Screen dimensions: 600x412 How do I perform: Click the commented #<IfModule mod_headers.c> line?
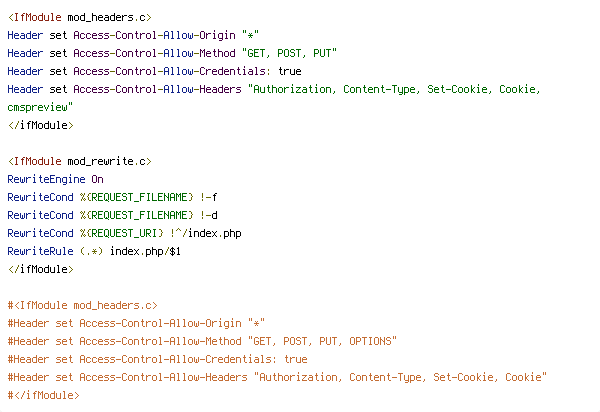pyautogui.click(x=83, y=305)
